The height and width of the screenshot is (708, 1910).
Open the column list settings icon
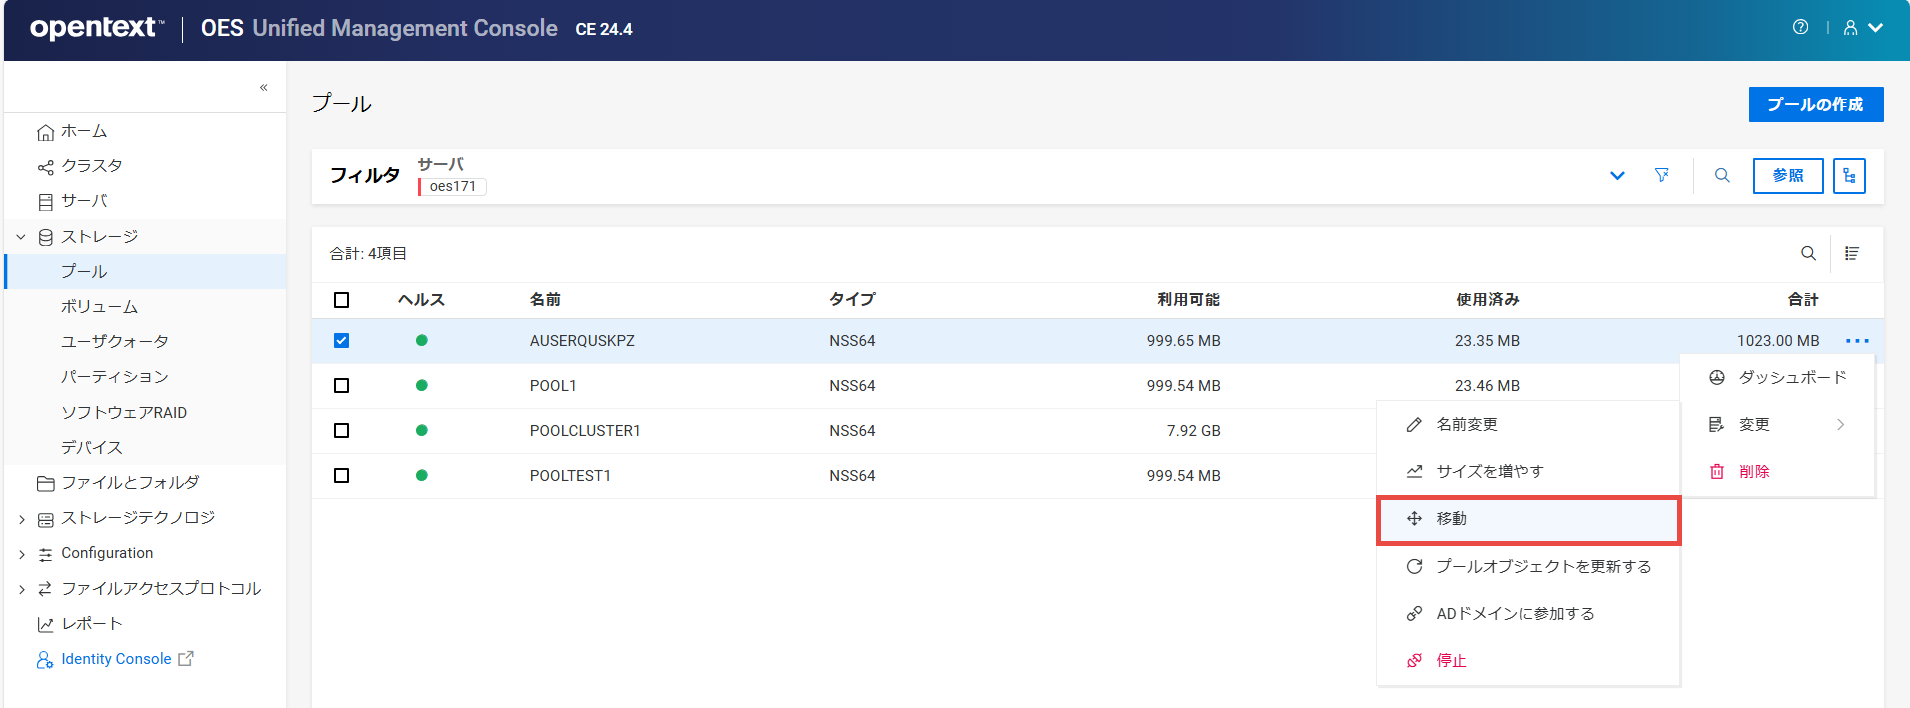pyautogui.click(x=1852, y=254)
